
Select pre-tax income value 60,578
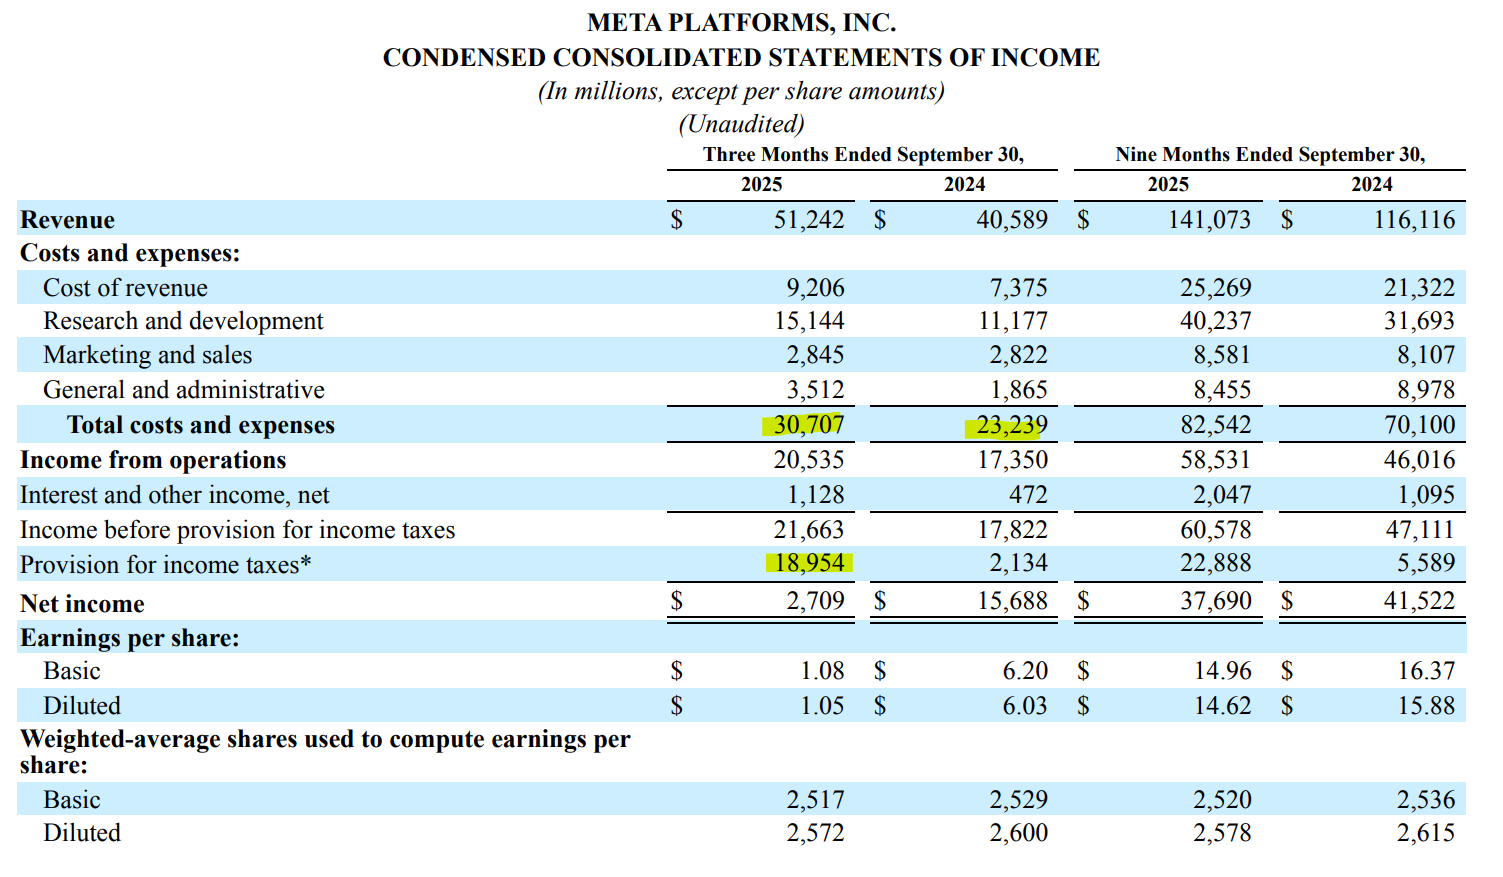(x=1215, y=530)
